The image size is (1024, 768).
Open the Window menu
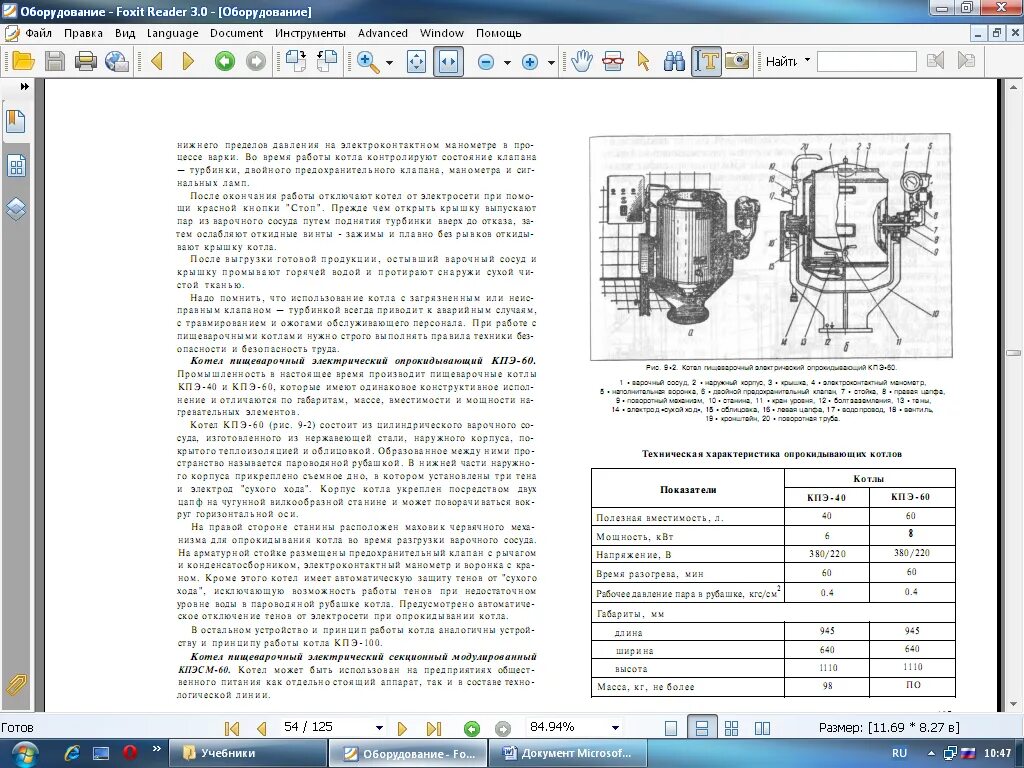pos(441,33)
